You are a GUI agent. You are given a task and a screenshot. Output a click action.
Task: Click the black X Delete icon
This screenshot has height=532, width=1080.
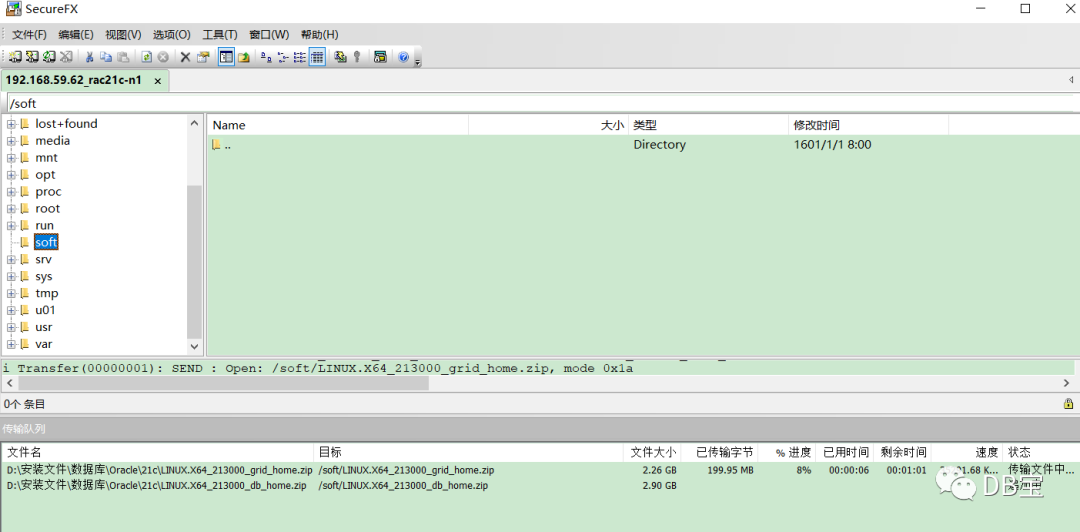185,57
